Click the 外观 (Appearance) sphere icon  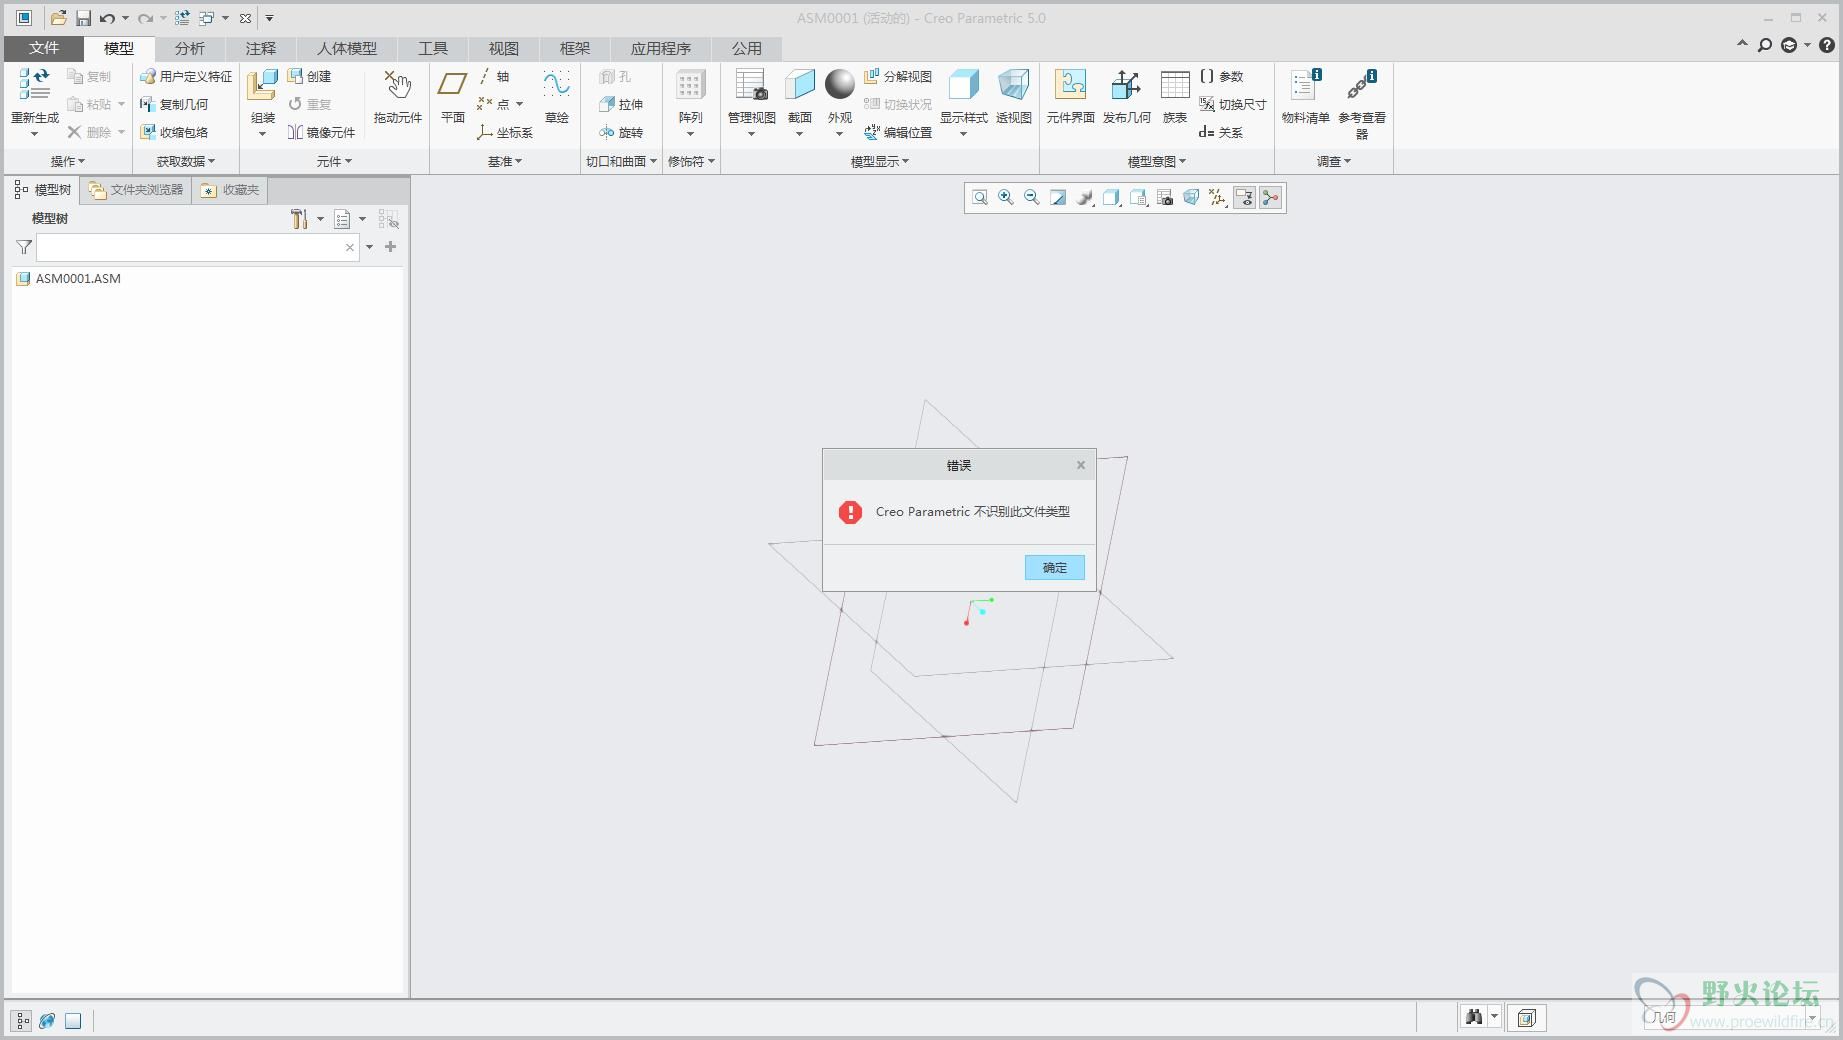pyautogui.click(x=839, y=86)
